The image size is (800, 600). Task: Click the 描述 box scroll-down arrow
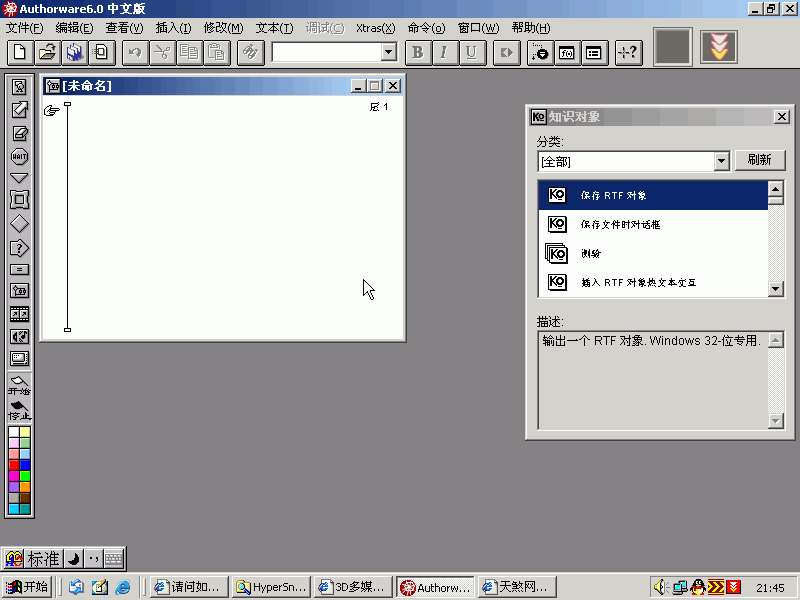(x=776, y=421)
